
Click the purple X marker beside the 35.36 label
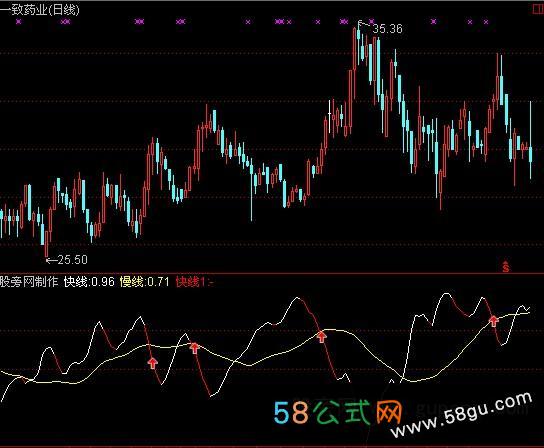click(372, 22)
